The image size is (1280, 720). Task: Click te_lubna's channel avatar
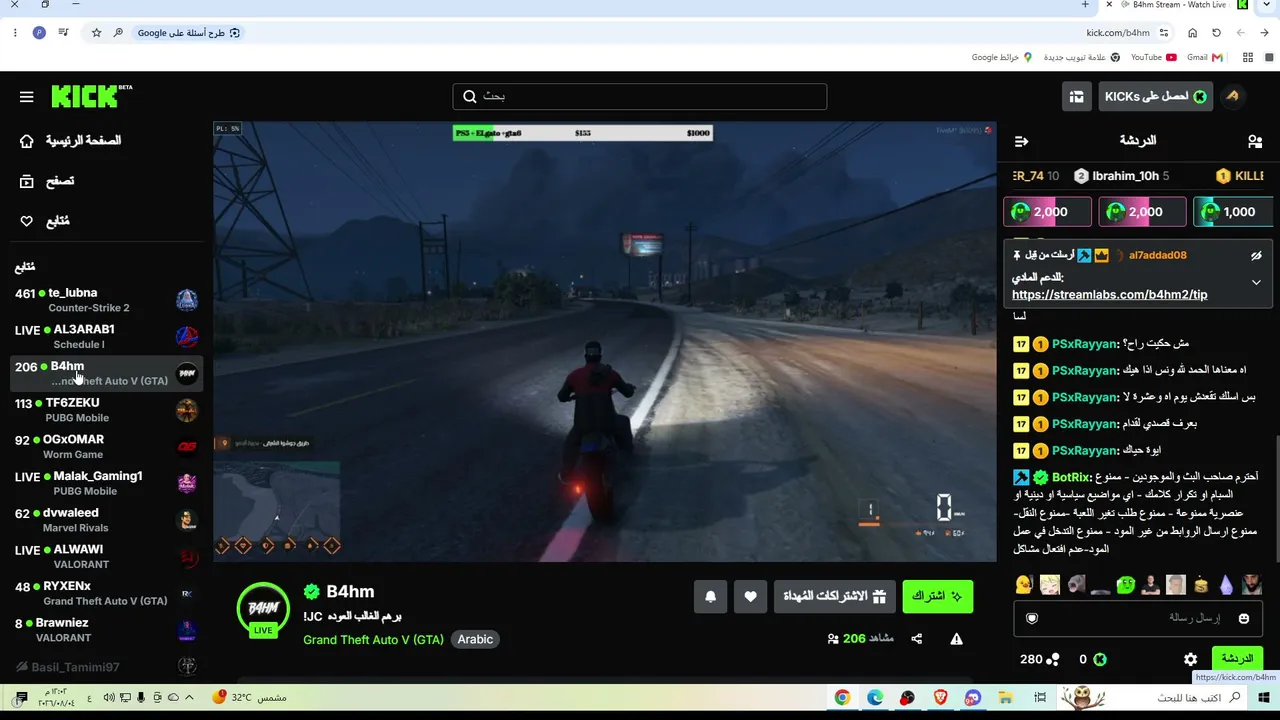click(x=187, y=300)
